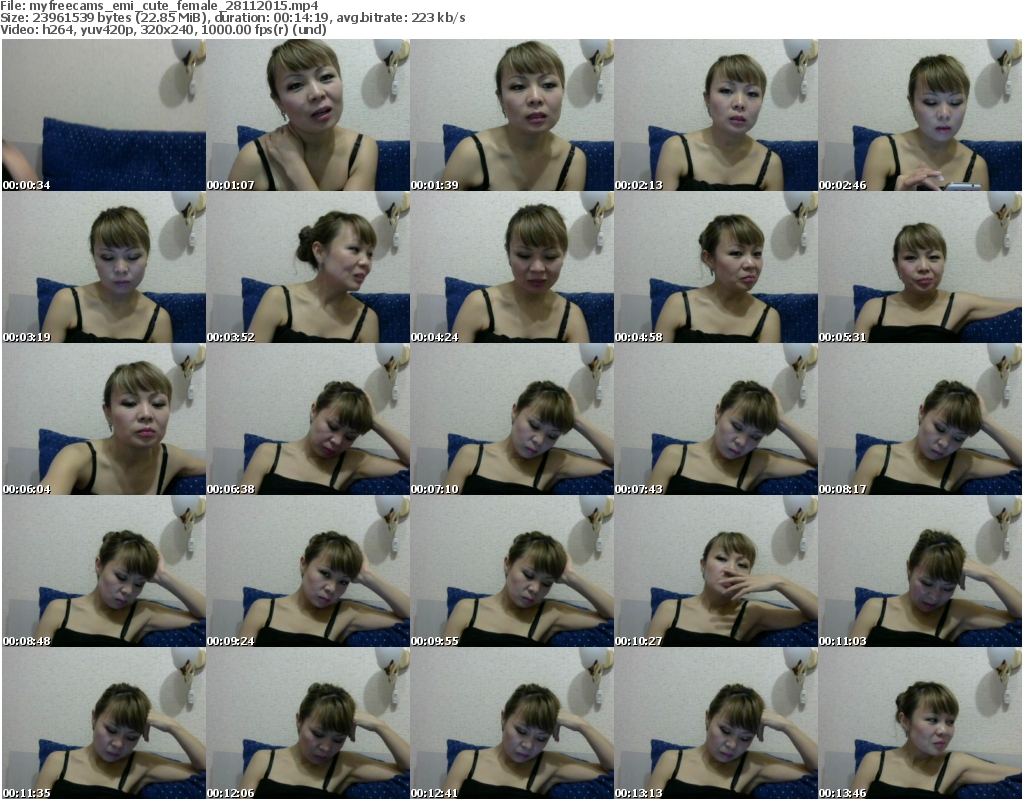This screenshot has width=1024, height=799.
Task: Open the frame stamped 00:04:58
Action: 716,267
